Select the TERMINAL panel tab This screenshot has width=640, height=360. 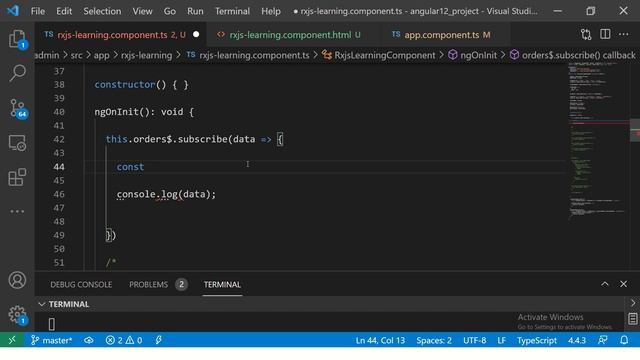(222, 284)
